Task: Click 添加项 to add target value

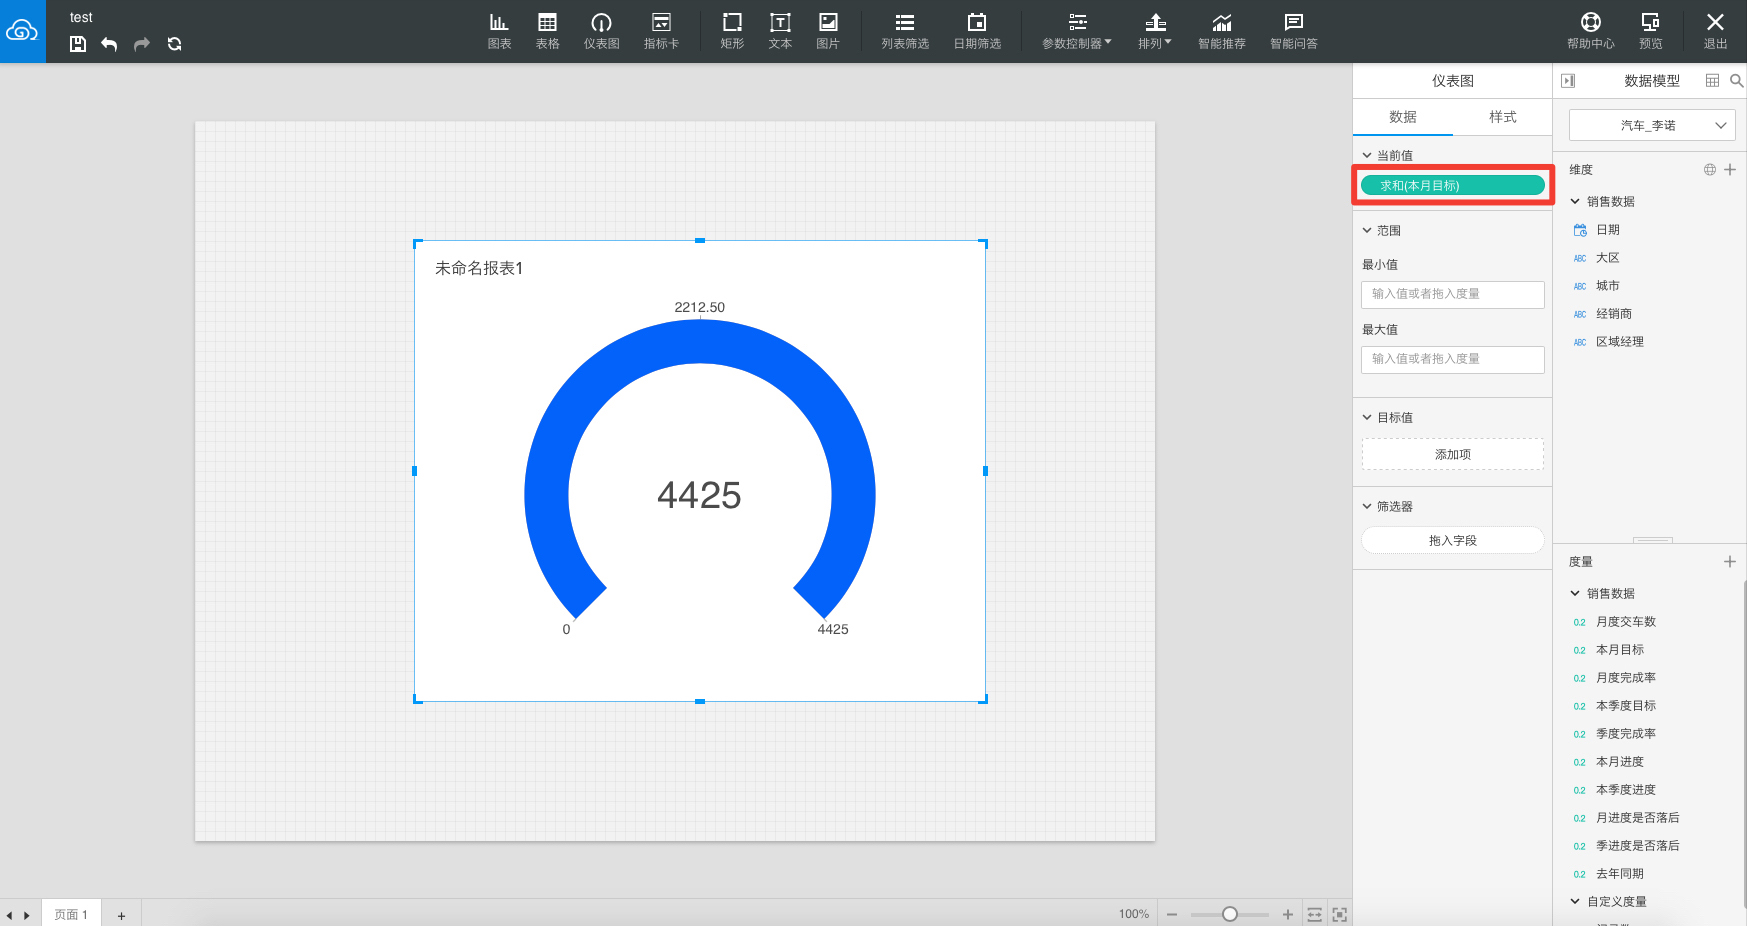Action: point(1453,454)
